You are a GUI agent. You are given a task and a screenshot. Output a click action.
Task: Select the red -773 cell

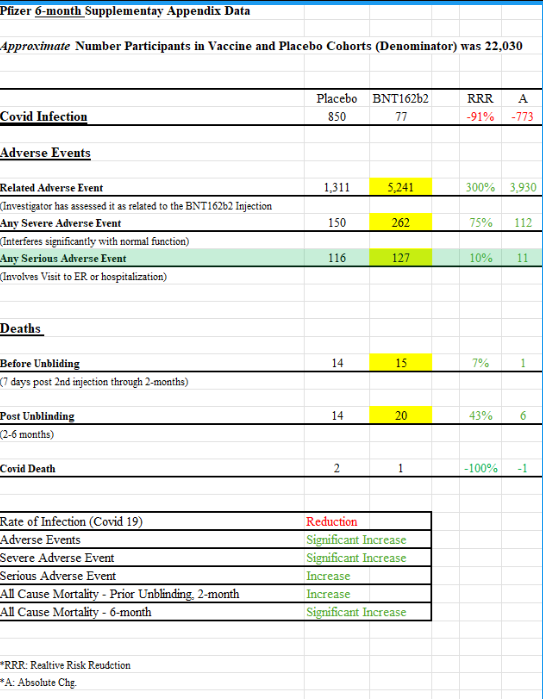(522, 117)
